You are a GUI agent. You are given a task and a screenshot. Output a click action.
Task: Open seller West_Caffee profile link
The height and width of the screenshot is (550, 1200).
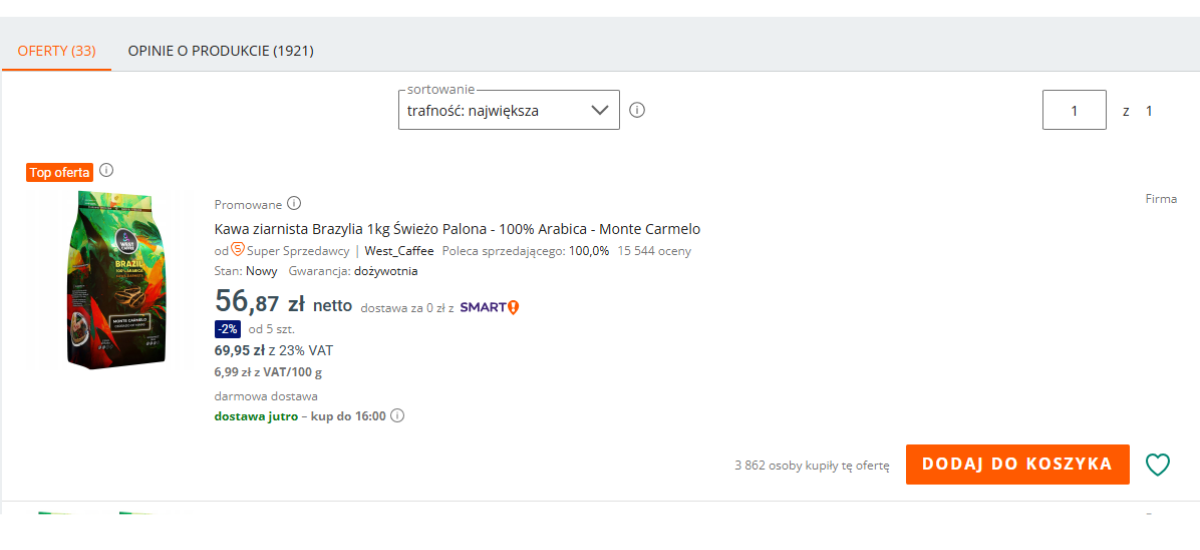[x=399, y=251]
